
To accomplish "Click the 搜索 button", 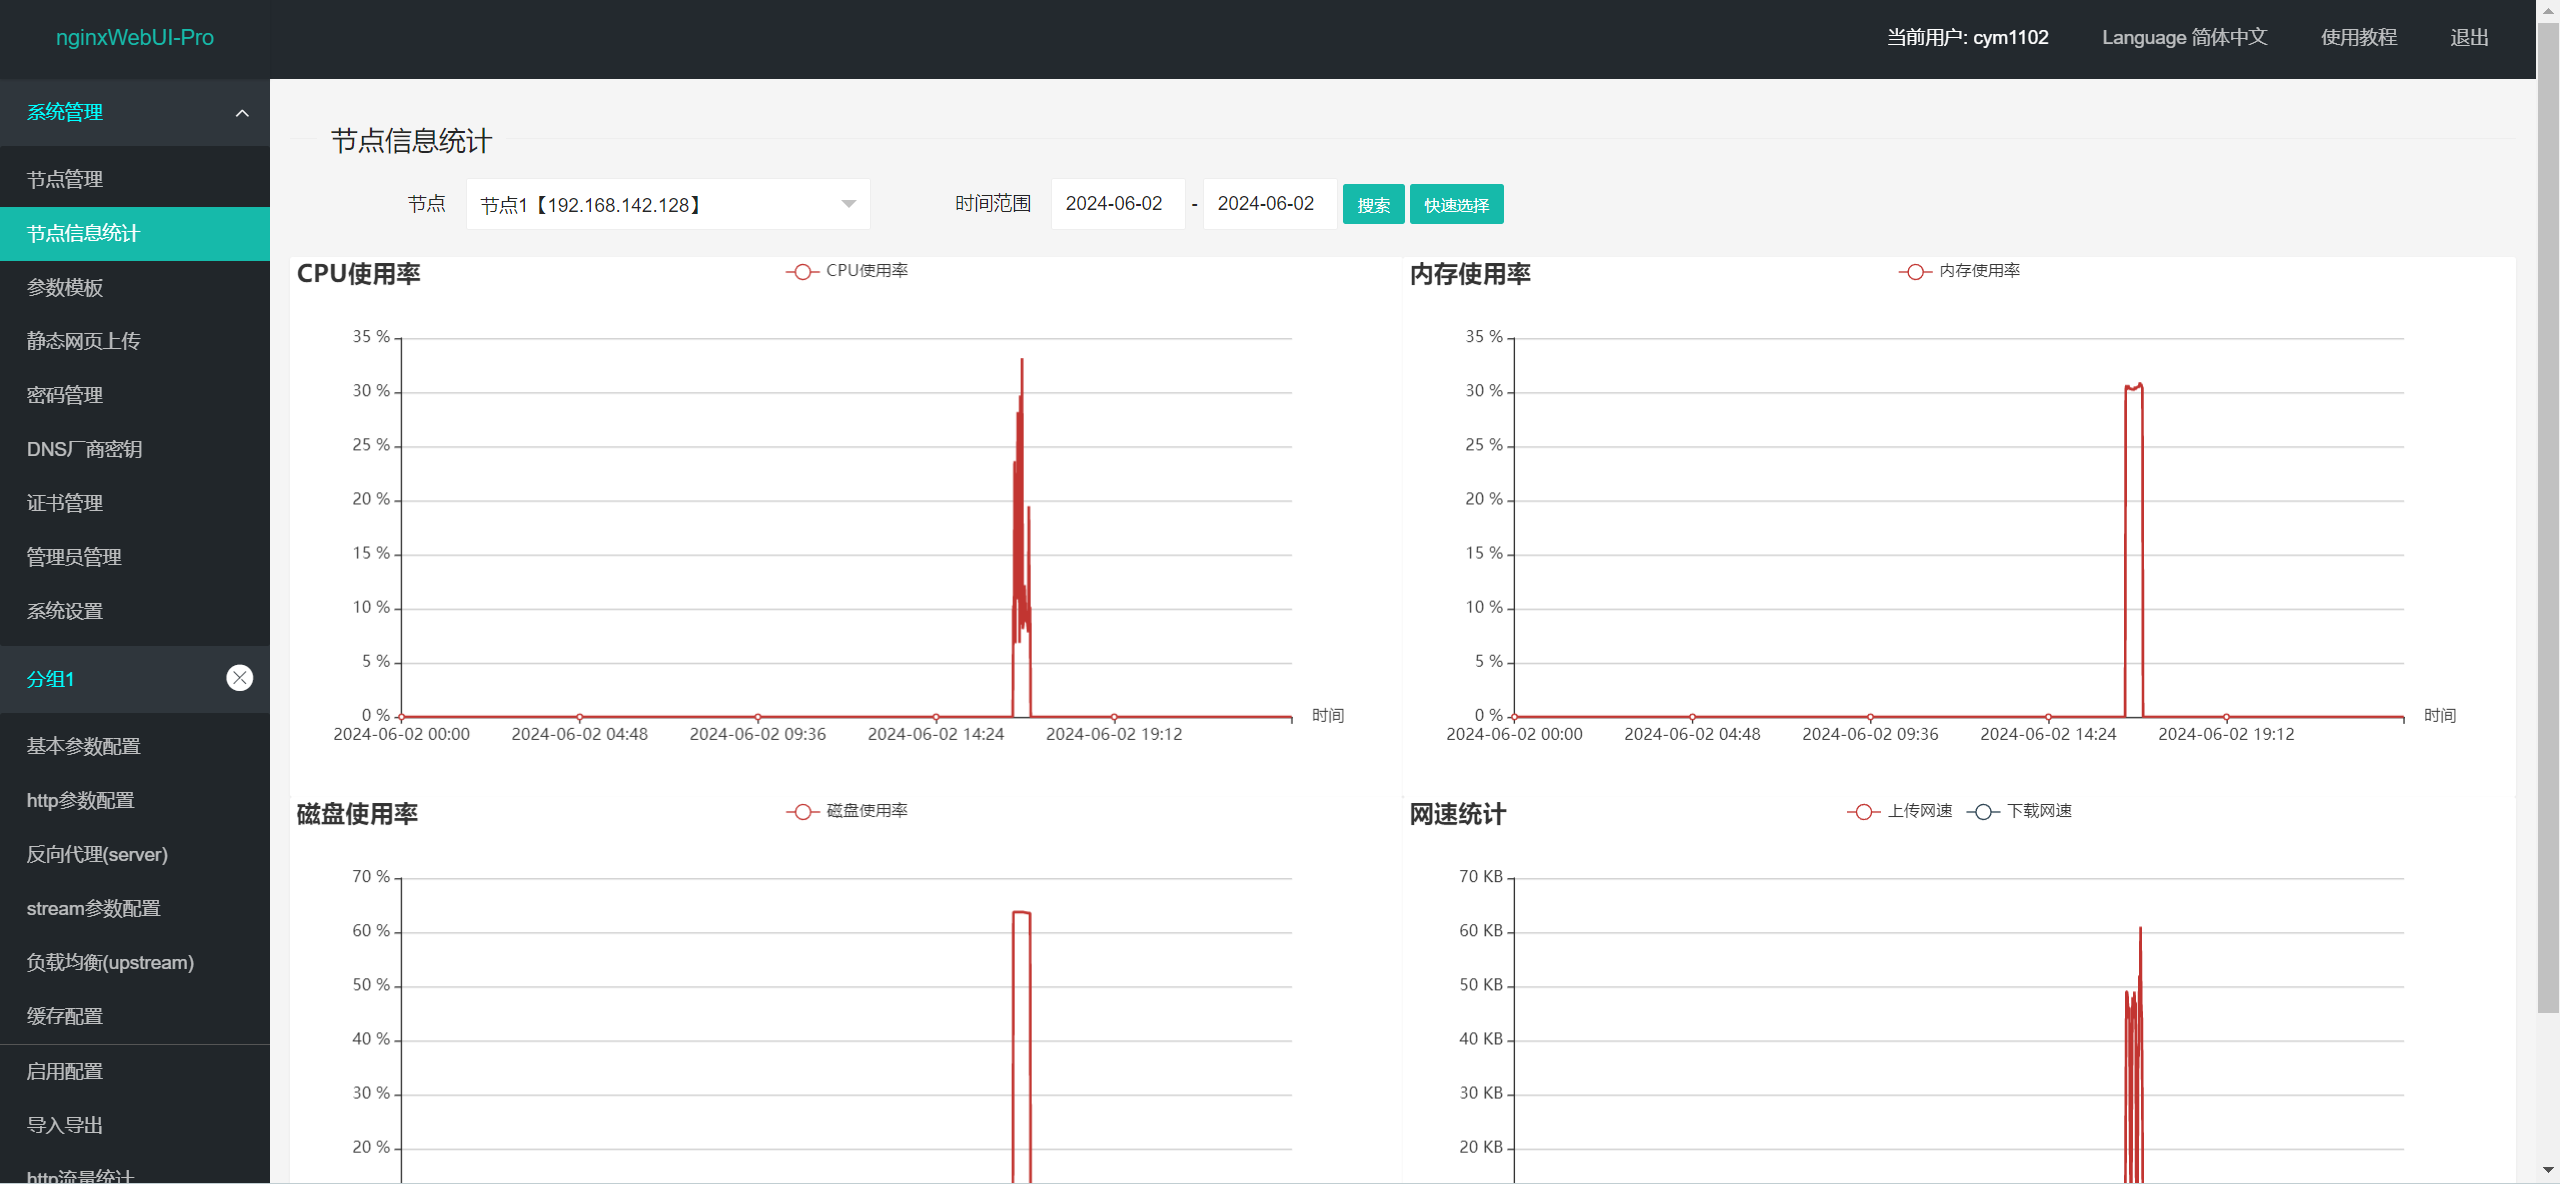I will click(1373, 204).
